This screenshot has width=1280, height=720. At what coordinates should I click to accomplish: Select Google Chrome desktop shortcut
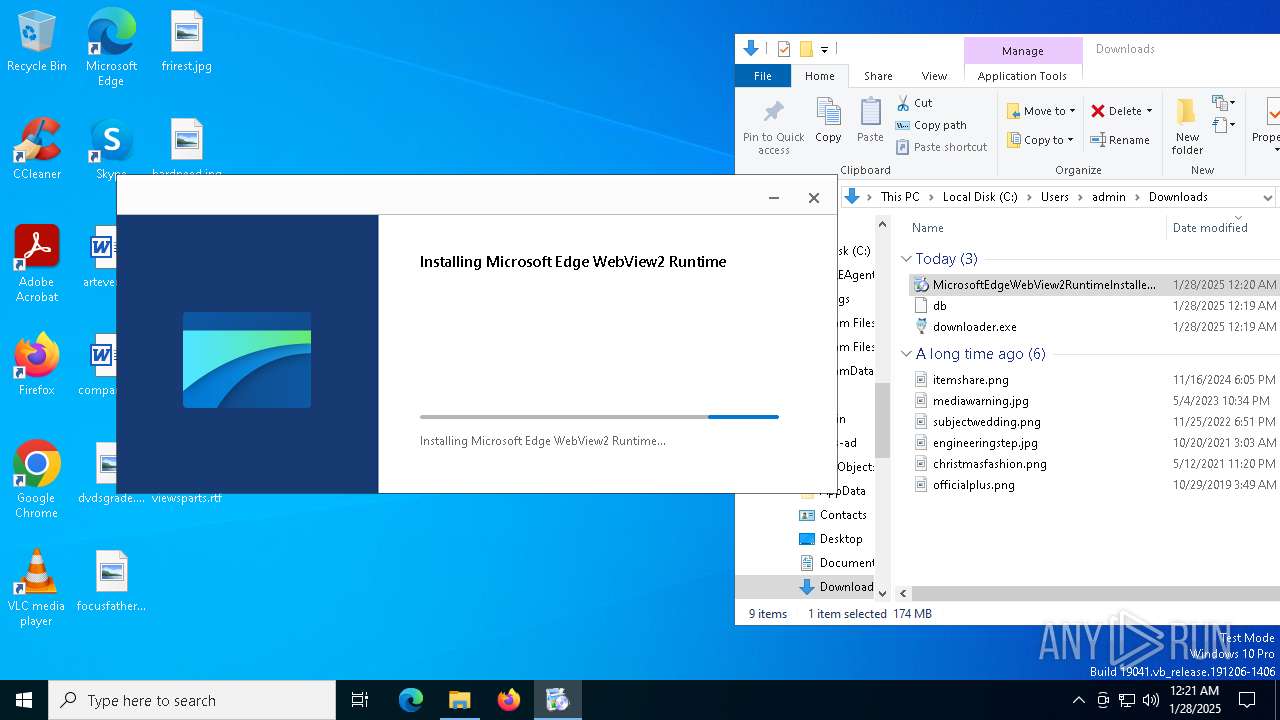click(37, 480)
